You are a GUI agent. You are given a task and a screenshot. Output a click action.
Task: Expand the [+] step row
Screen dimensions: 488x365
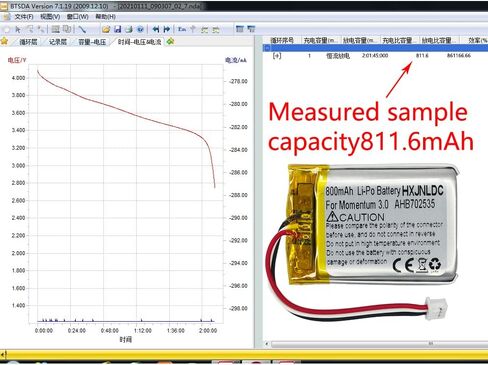[x=277, y=55]
